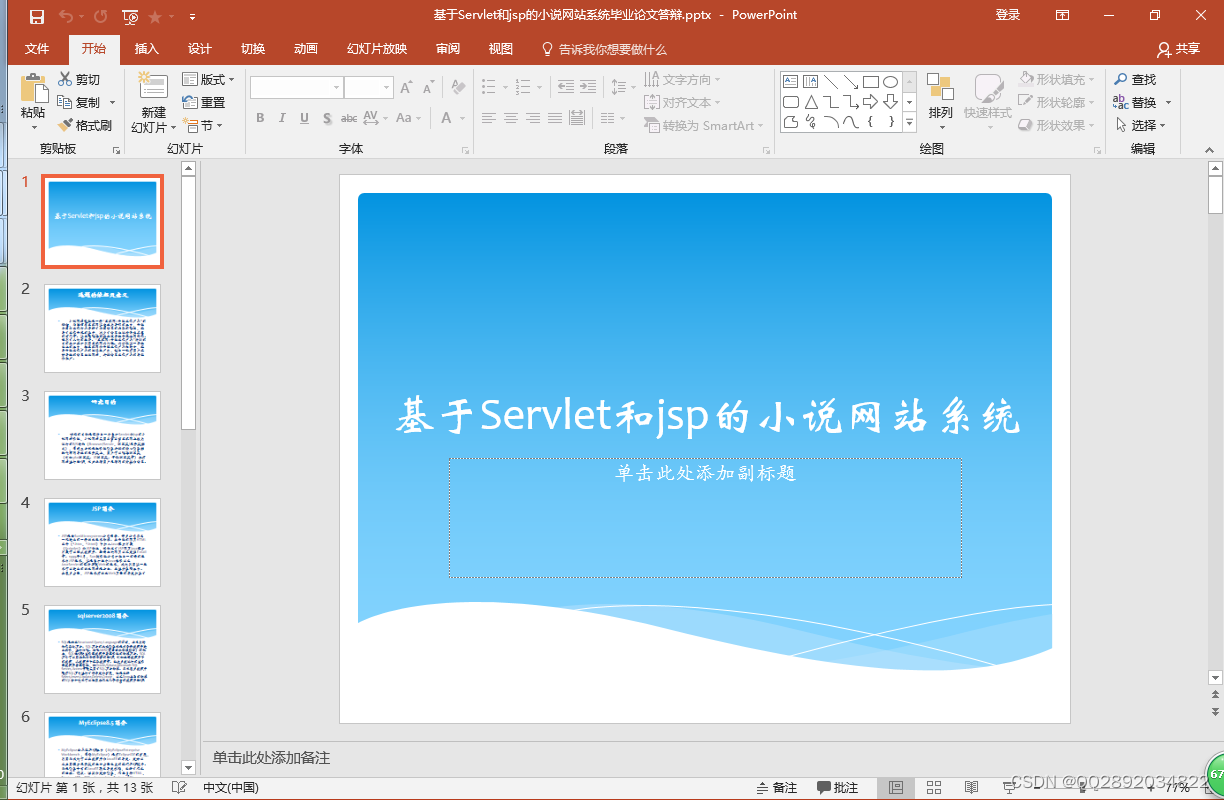Select slide 3 thumbnail in the panel
The height and width of the screenshot is (800, 1224).
coord(102,435)
